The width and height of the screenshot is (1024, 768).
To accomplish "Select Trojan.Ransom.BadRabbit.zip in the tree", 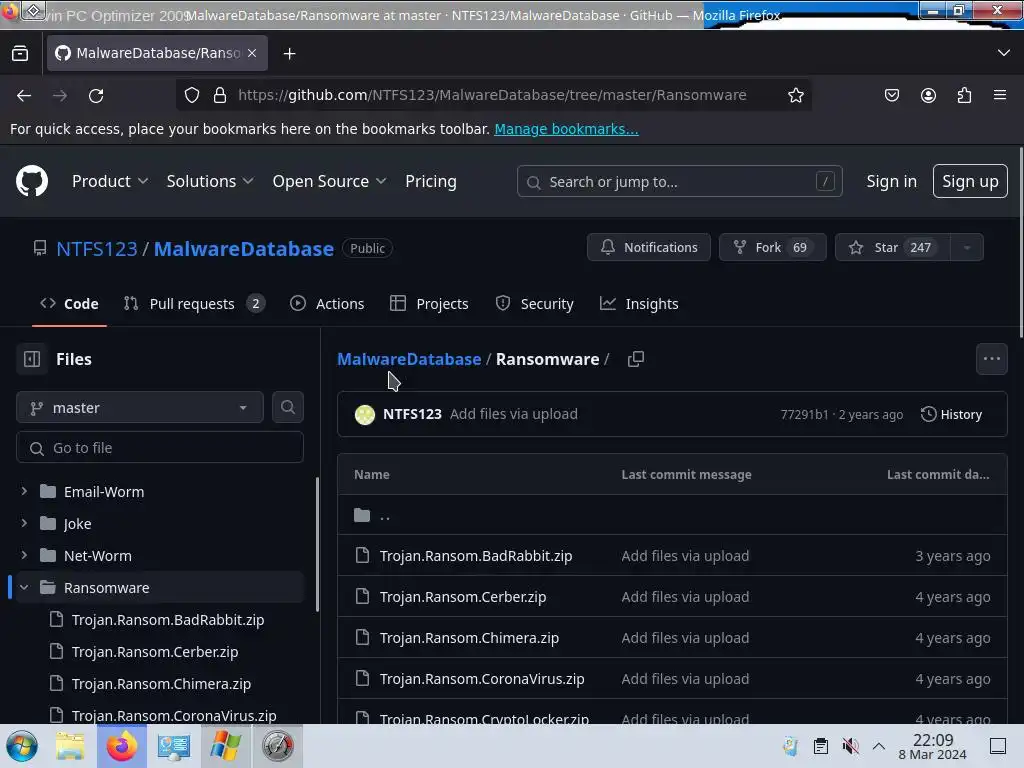I will click(x=168, y=620).
